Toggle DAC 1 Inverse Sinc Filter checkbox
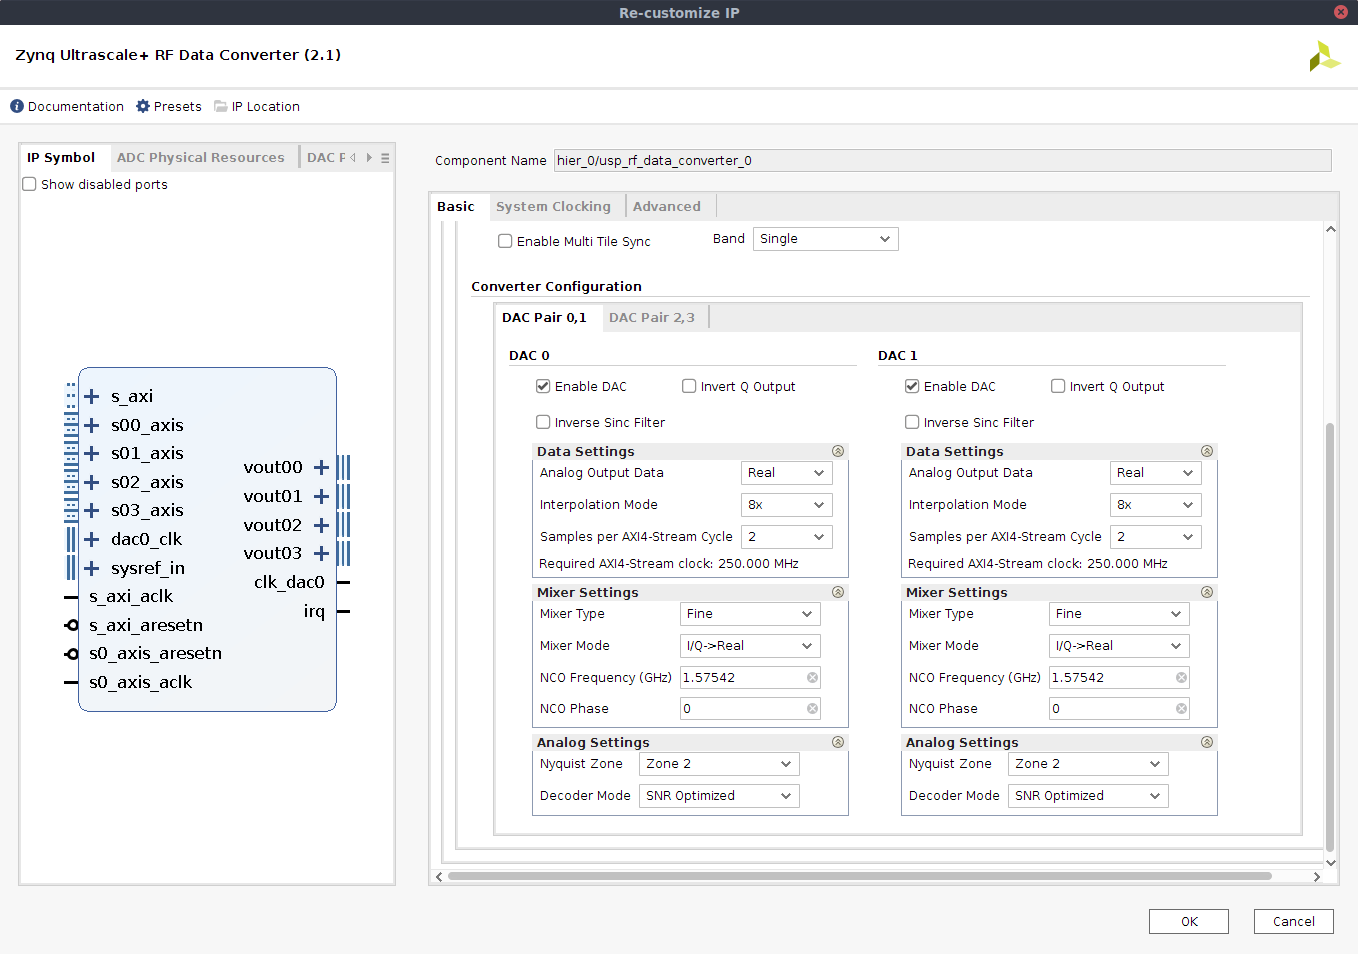 click(x=912, y=422)
